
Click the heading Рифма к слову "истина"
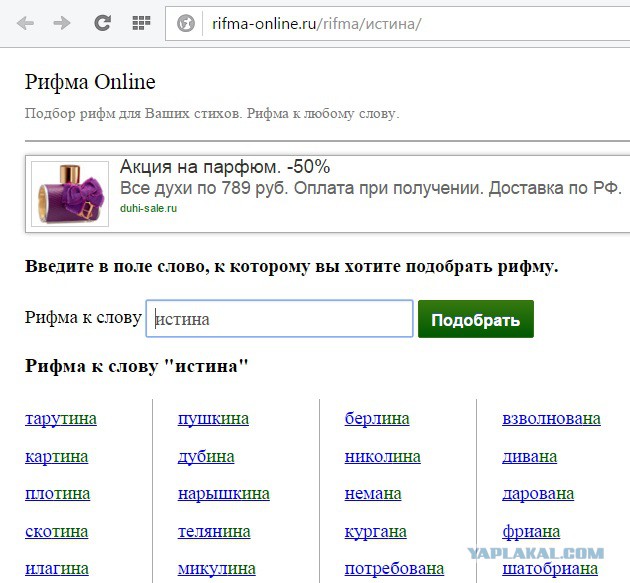(137, 367)
